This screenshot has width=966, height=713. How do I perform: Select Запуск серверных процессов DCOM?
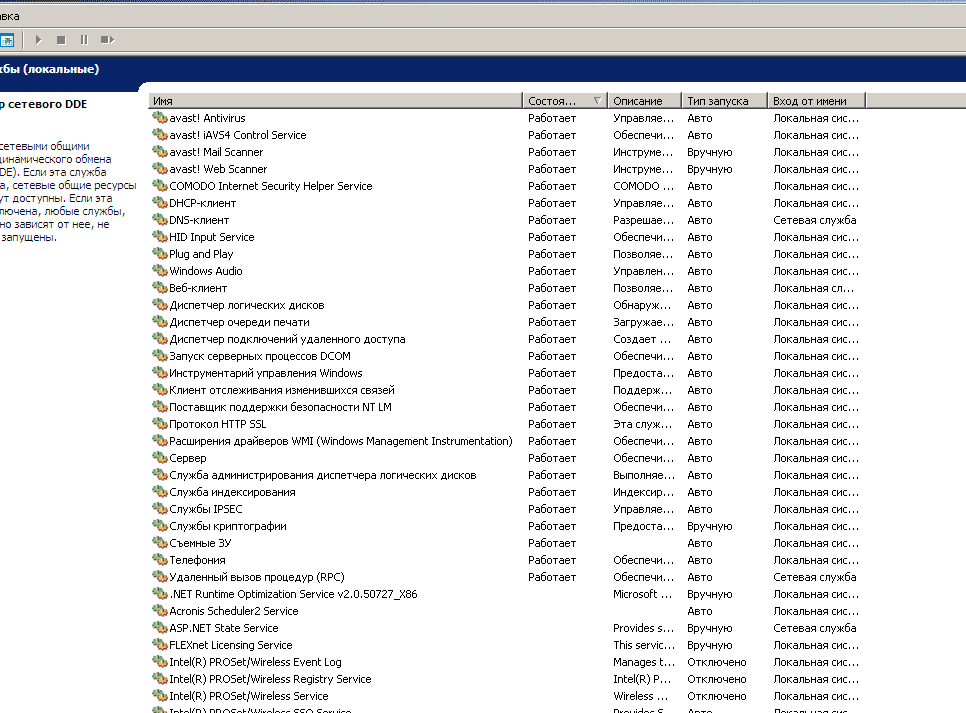[x=260, y=356]
